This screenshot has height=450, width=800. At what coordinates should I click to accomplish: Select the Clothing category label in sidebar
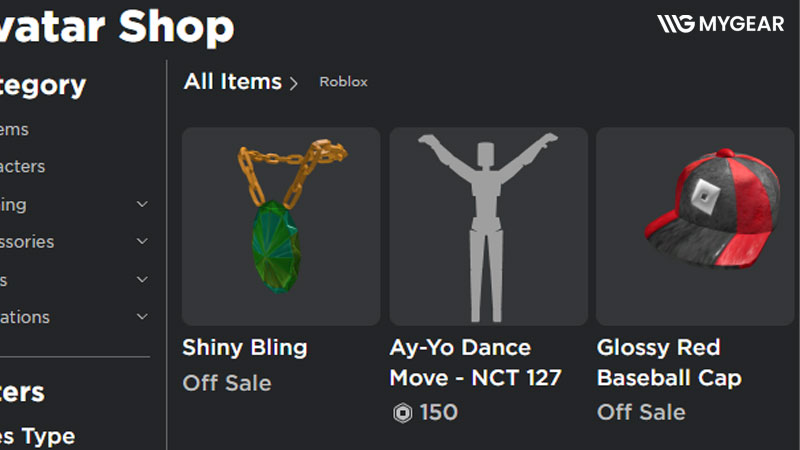point(14,204)
